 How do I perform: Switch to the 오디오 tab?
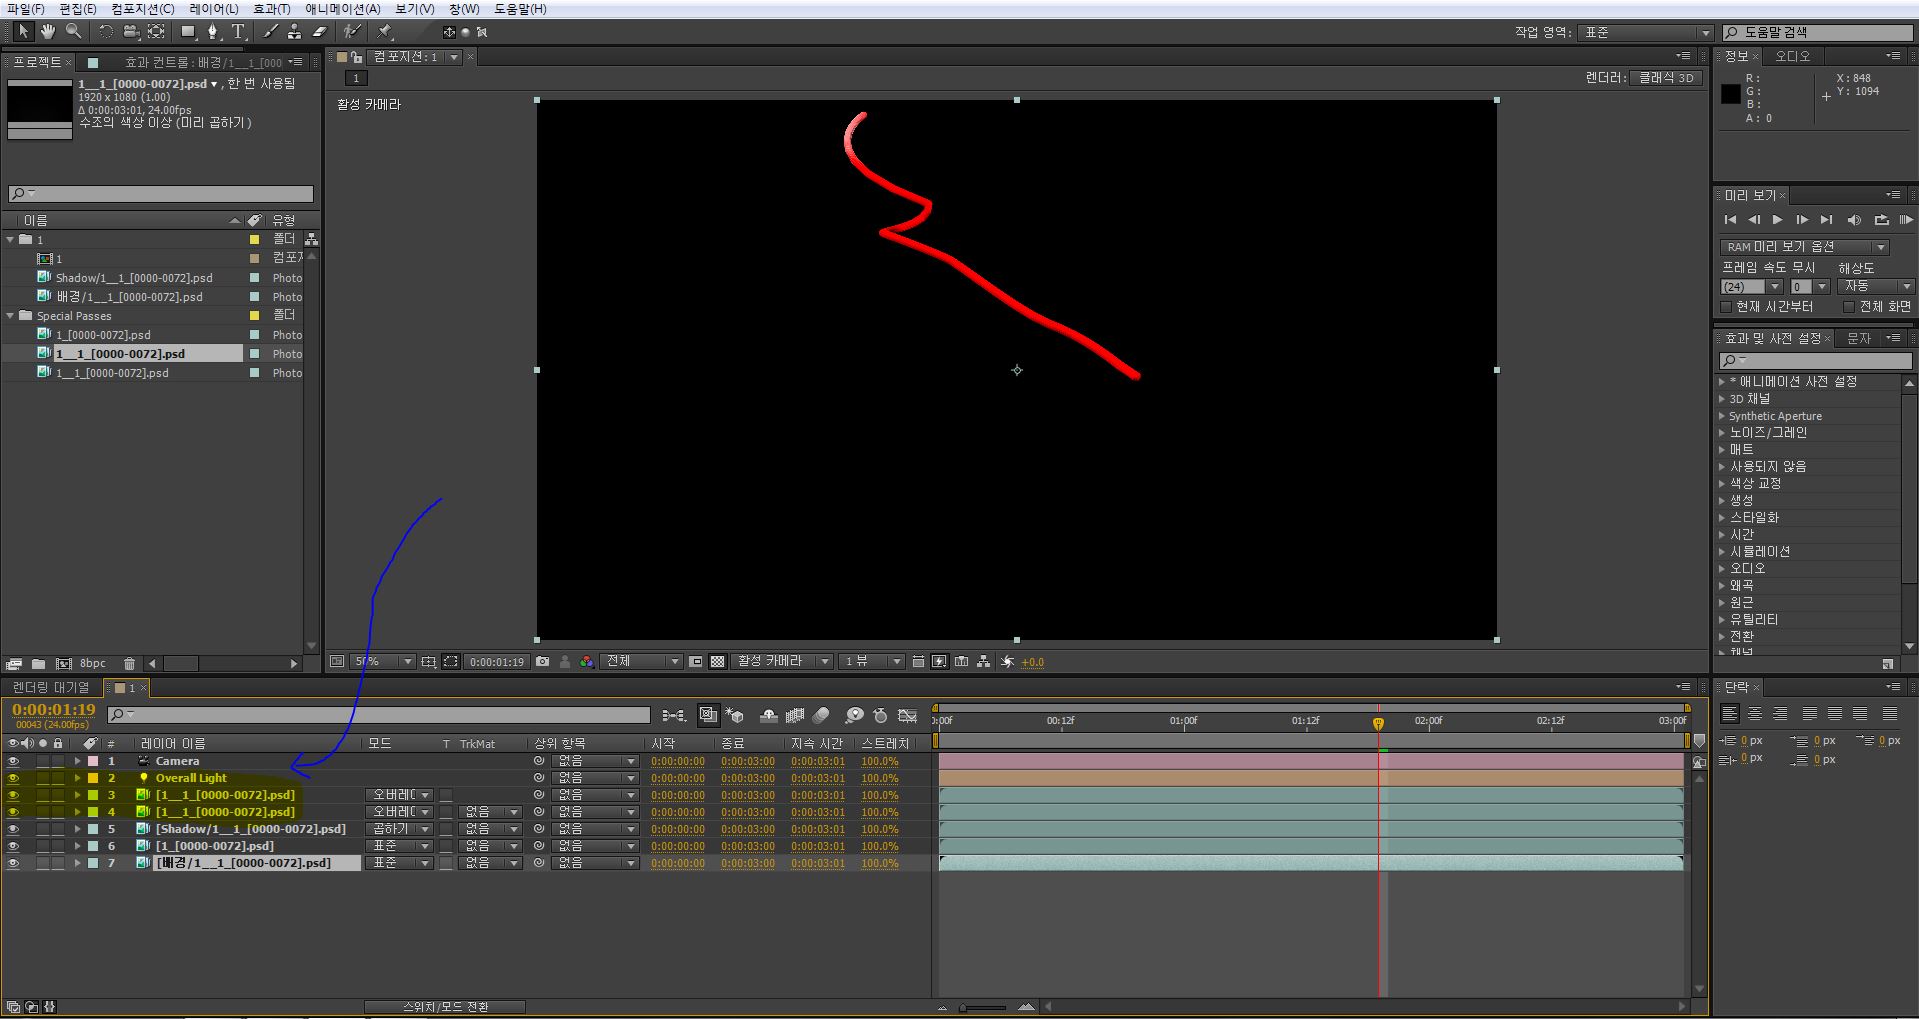coord(1792,57)
